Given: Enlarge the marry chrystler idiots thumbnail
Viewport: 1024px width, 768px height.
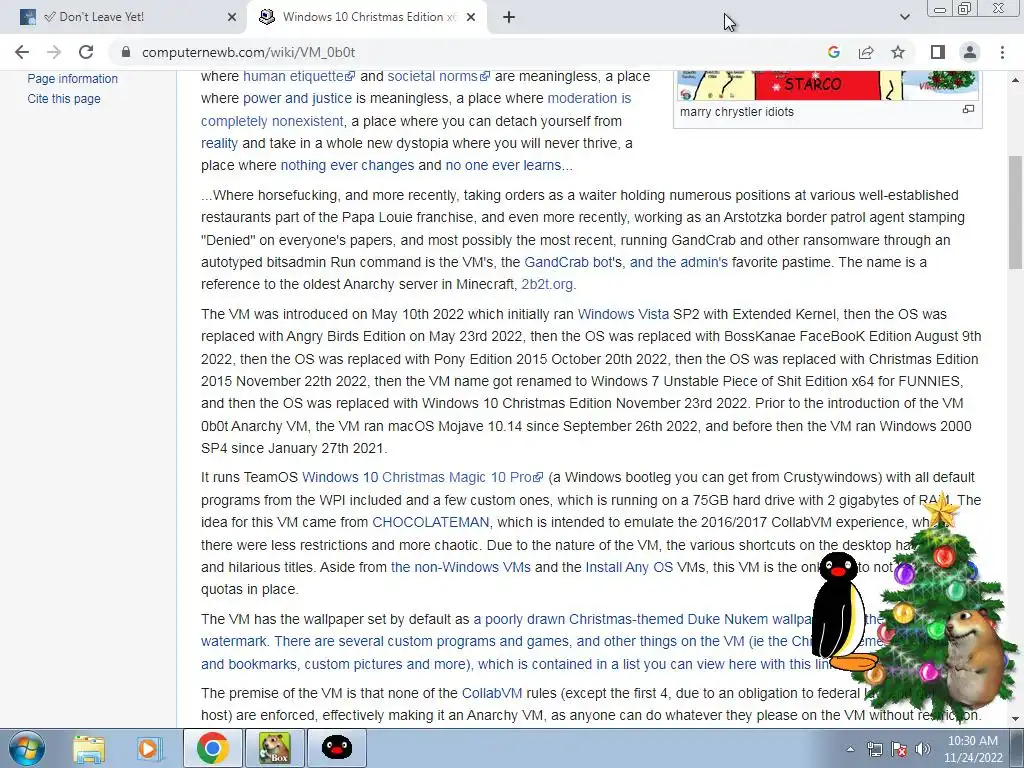Looking at the screenshot, I should [x=968, y=110].
